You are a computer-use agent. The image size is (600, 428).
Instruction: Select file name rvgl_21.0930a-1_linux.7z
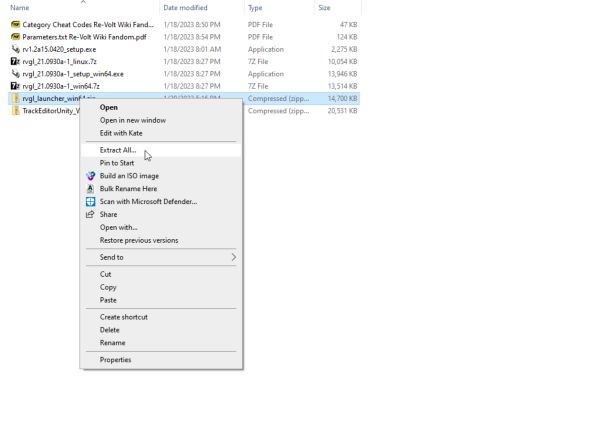click(59, 61)
